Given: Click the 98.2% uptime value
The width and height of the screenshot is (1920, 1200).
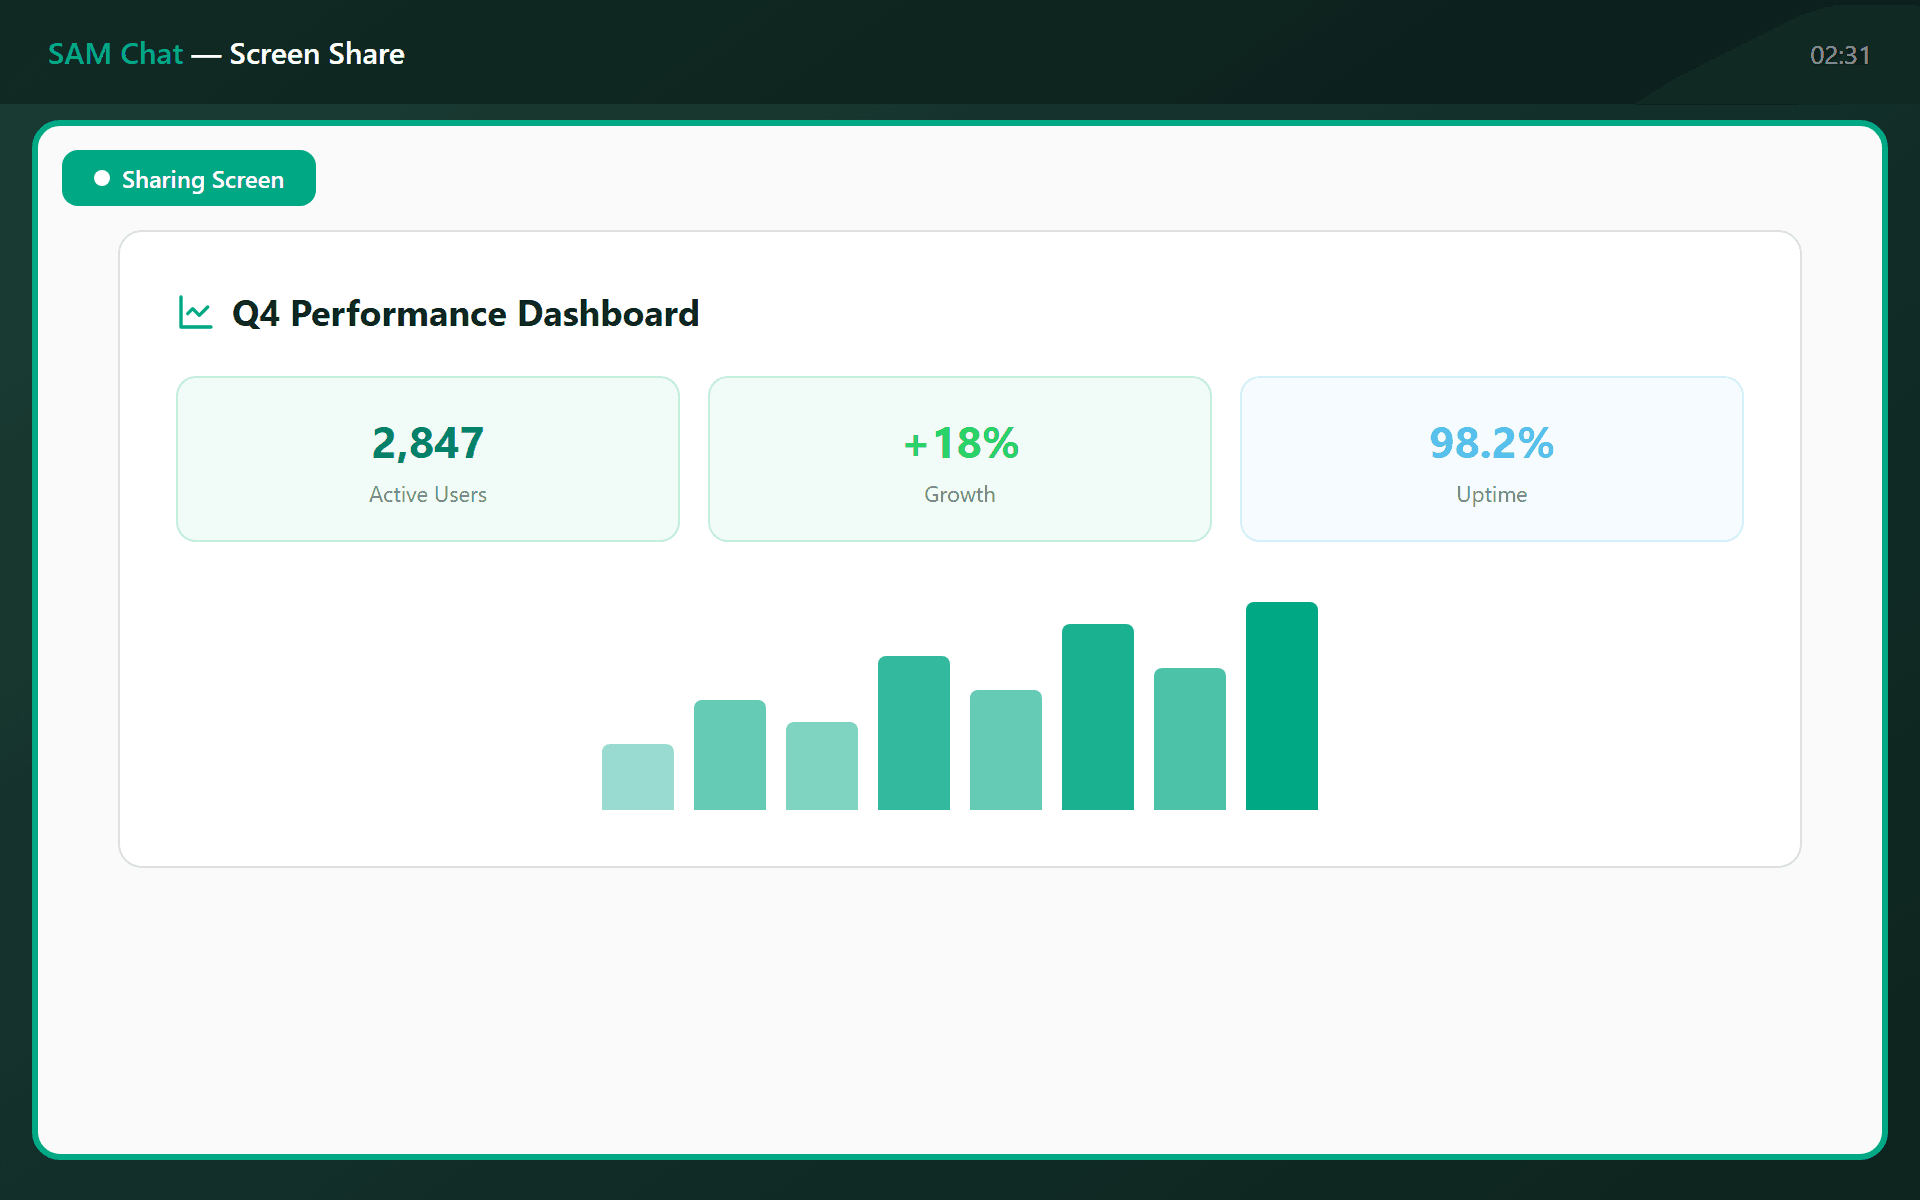Looking at the screenshot, I should pyautogui.click(x=1491, y=443).
